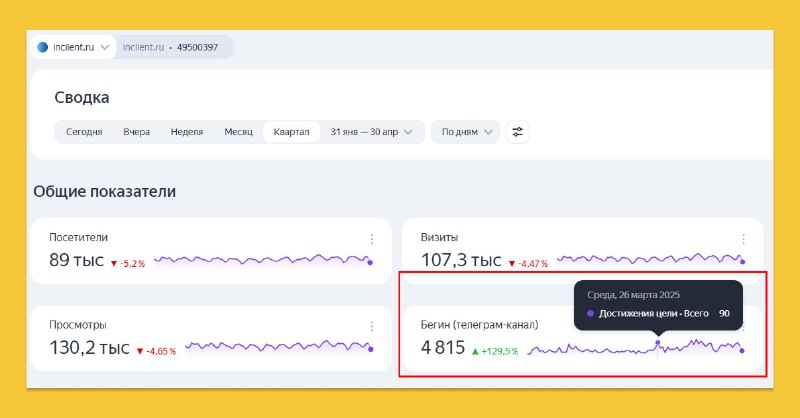The width and height of the screenshot is (800, 418).
Task: Click the -5,2% visitors change indicator
Action: pos(128,264)
